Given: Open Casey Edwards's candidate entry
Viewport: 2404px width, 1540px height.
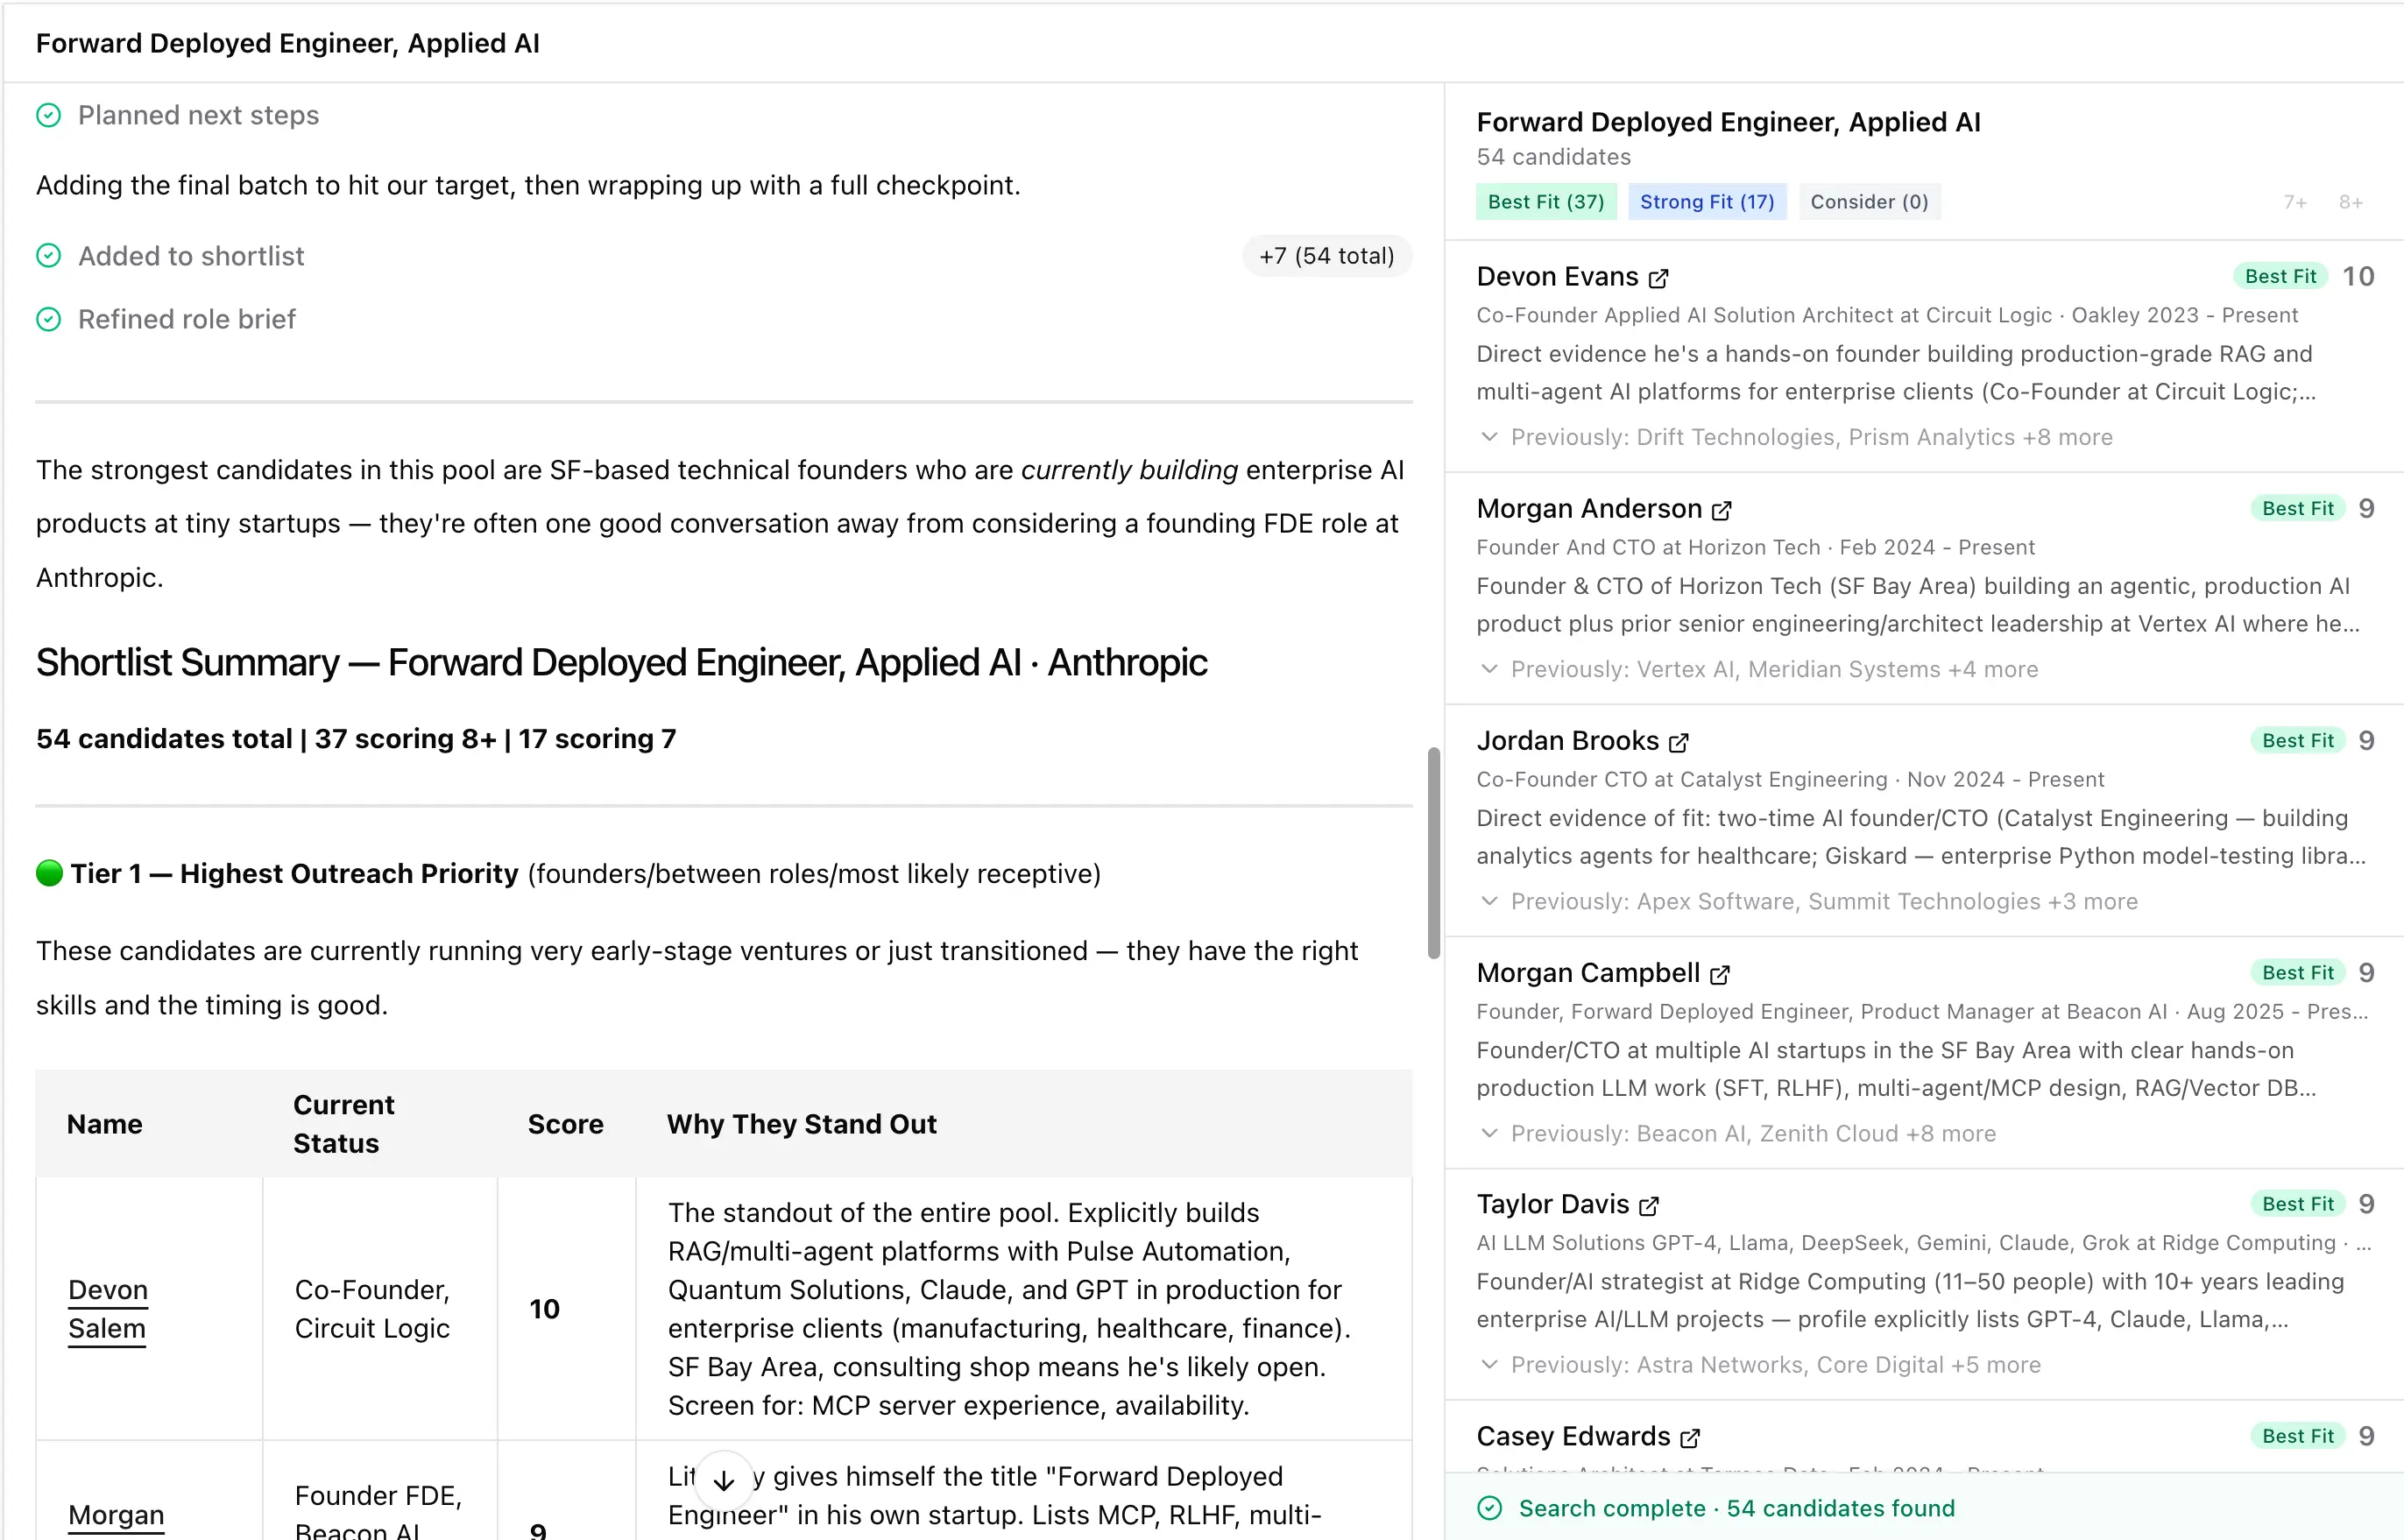Looking at the screenshot, I should click(x=1572, y=1437).
